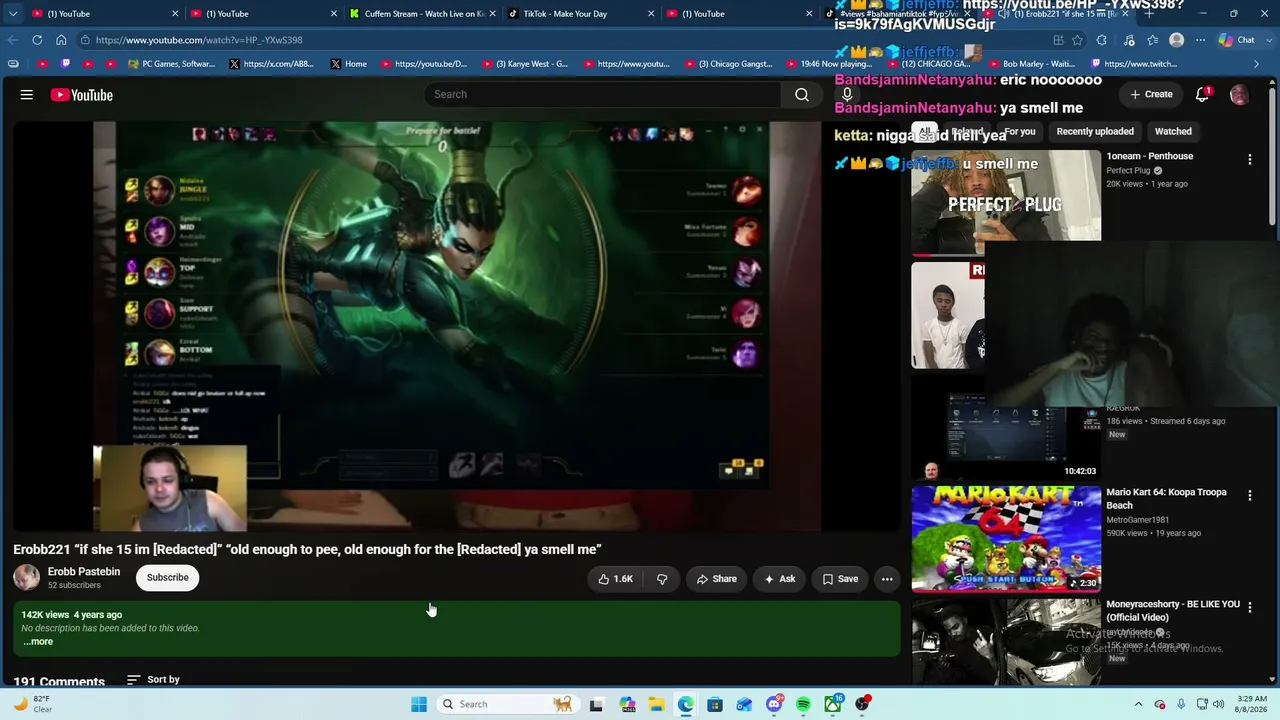Dislike the Erobb221 video
Screen dimensions: 1280x720
point(662,579)
